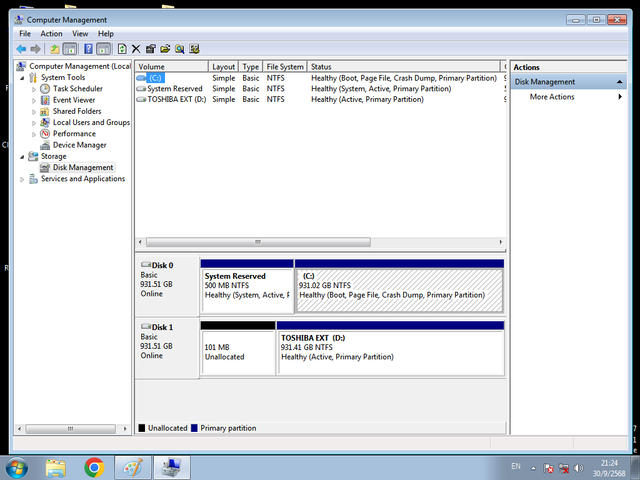The width and height of the screenshot is (640, 480).
Task: Click tree pane horizontal scrollbar thumb
Action: click(x=71, y=429)
